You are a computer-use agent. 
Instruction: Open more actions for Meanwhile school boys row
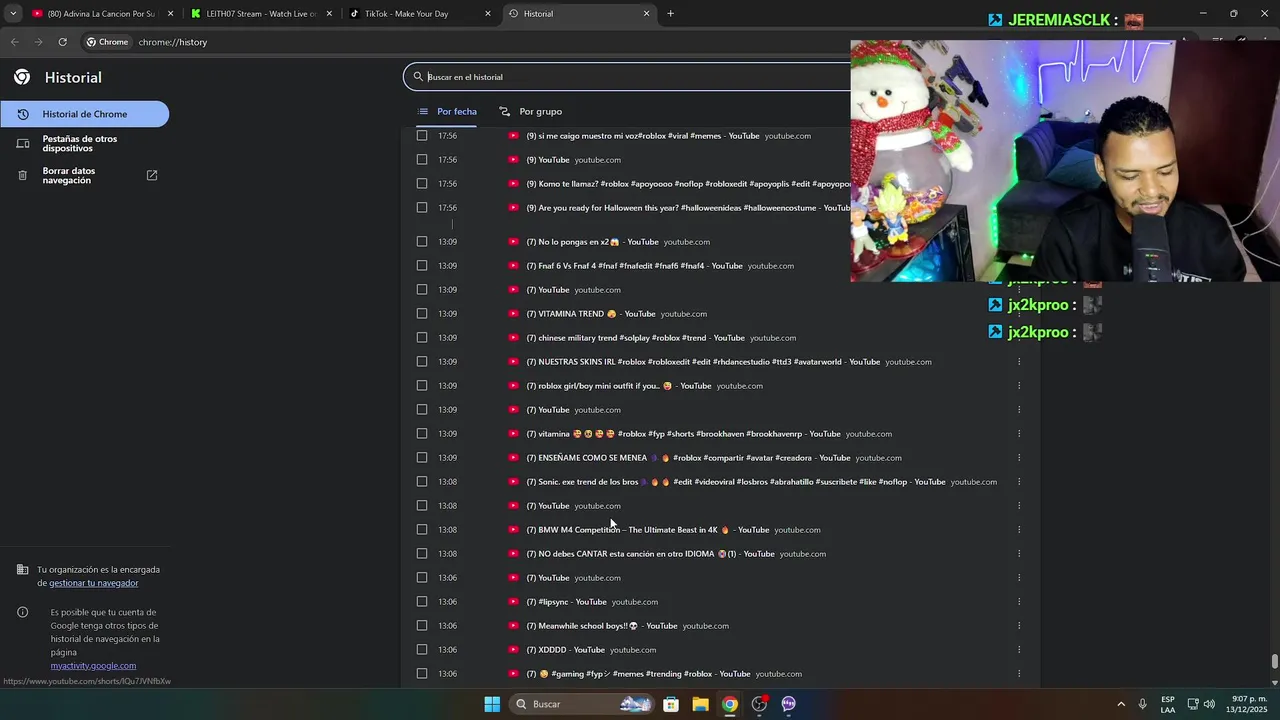pos(1019,626)
